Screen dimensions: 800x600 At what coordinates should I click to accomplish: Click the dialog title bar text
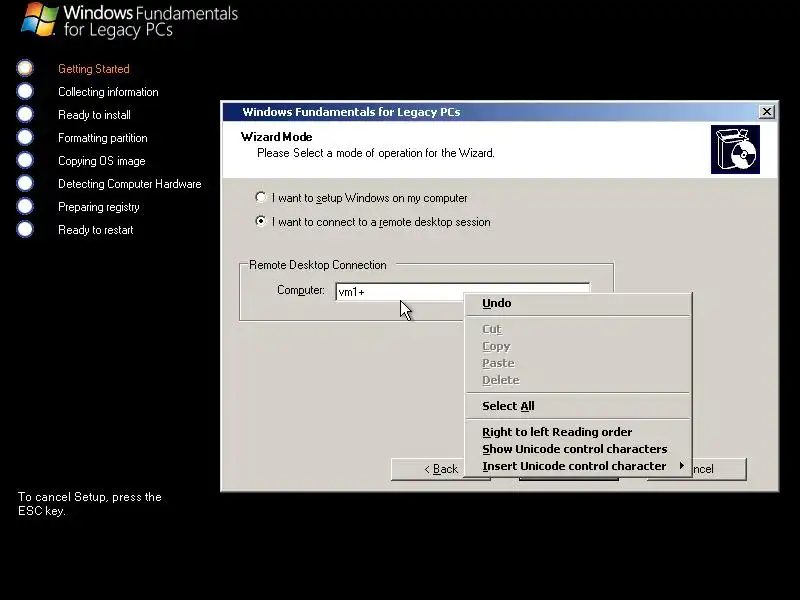[351, 112]
